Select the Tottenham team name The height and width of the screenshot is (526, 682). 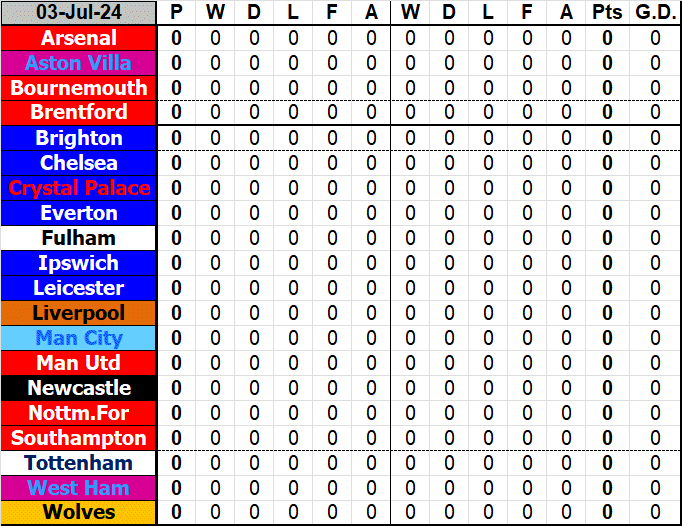[79, 463]
